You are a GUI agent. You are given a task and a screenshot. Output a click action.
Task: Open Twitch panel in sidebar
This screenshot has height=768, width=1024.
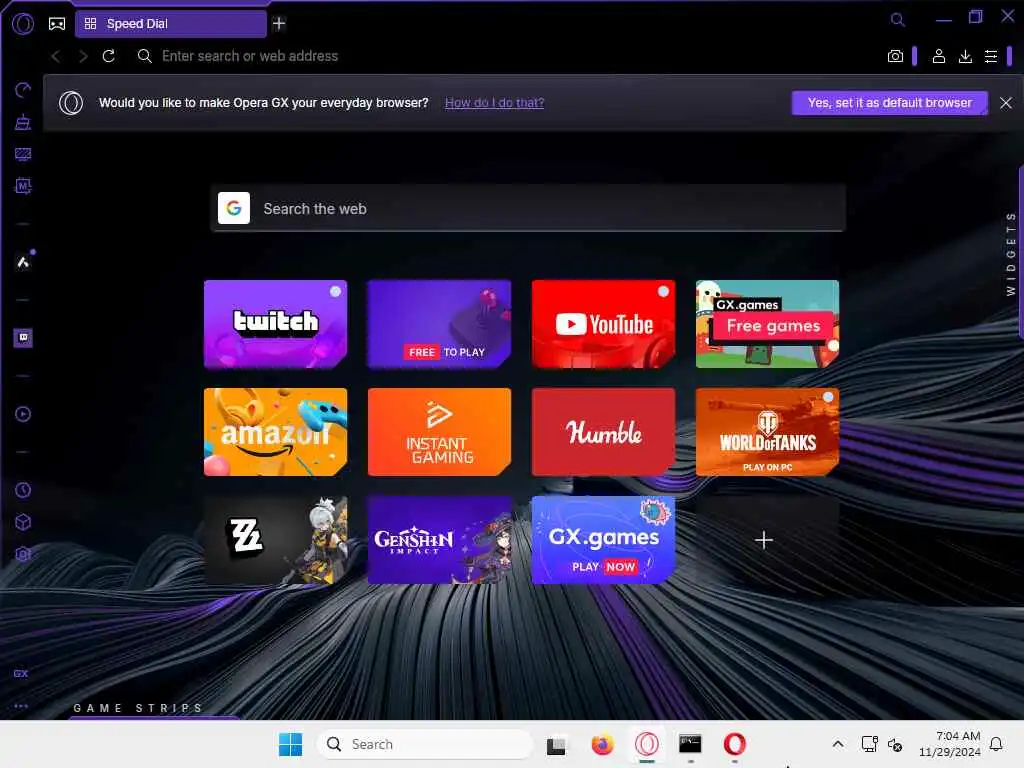click(23, 338)
